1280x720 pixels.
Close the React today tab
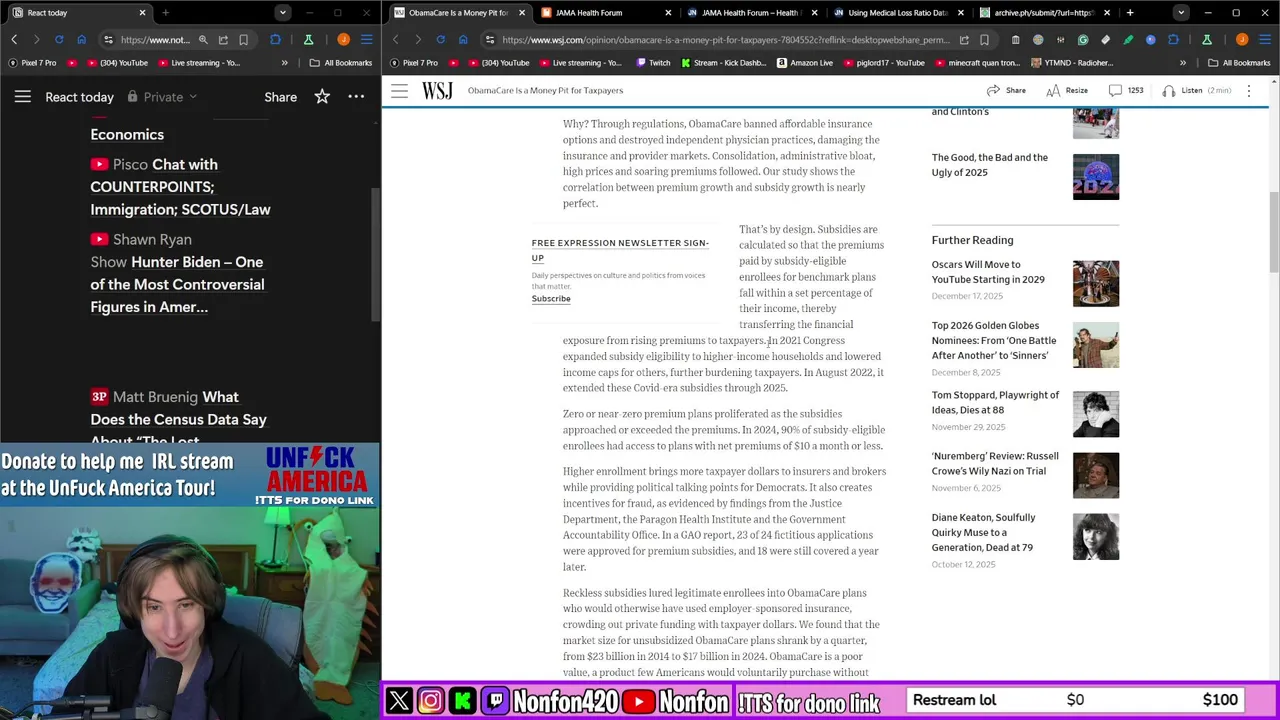point(142,13)
